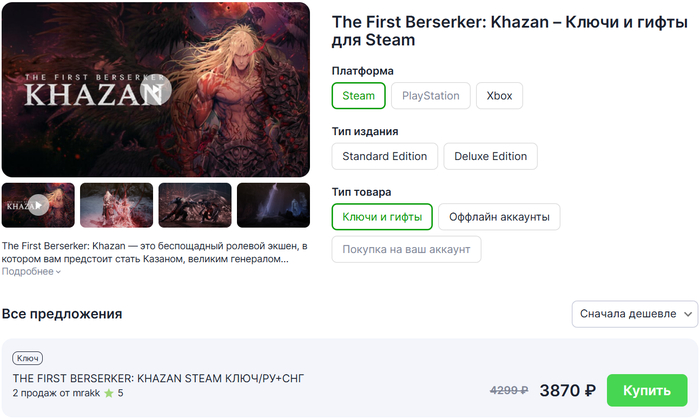Open the Khazan Steam key offer title
The height and width of the screenshot is (419, 700).
(158, 378)
